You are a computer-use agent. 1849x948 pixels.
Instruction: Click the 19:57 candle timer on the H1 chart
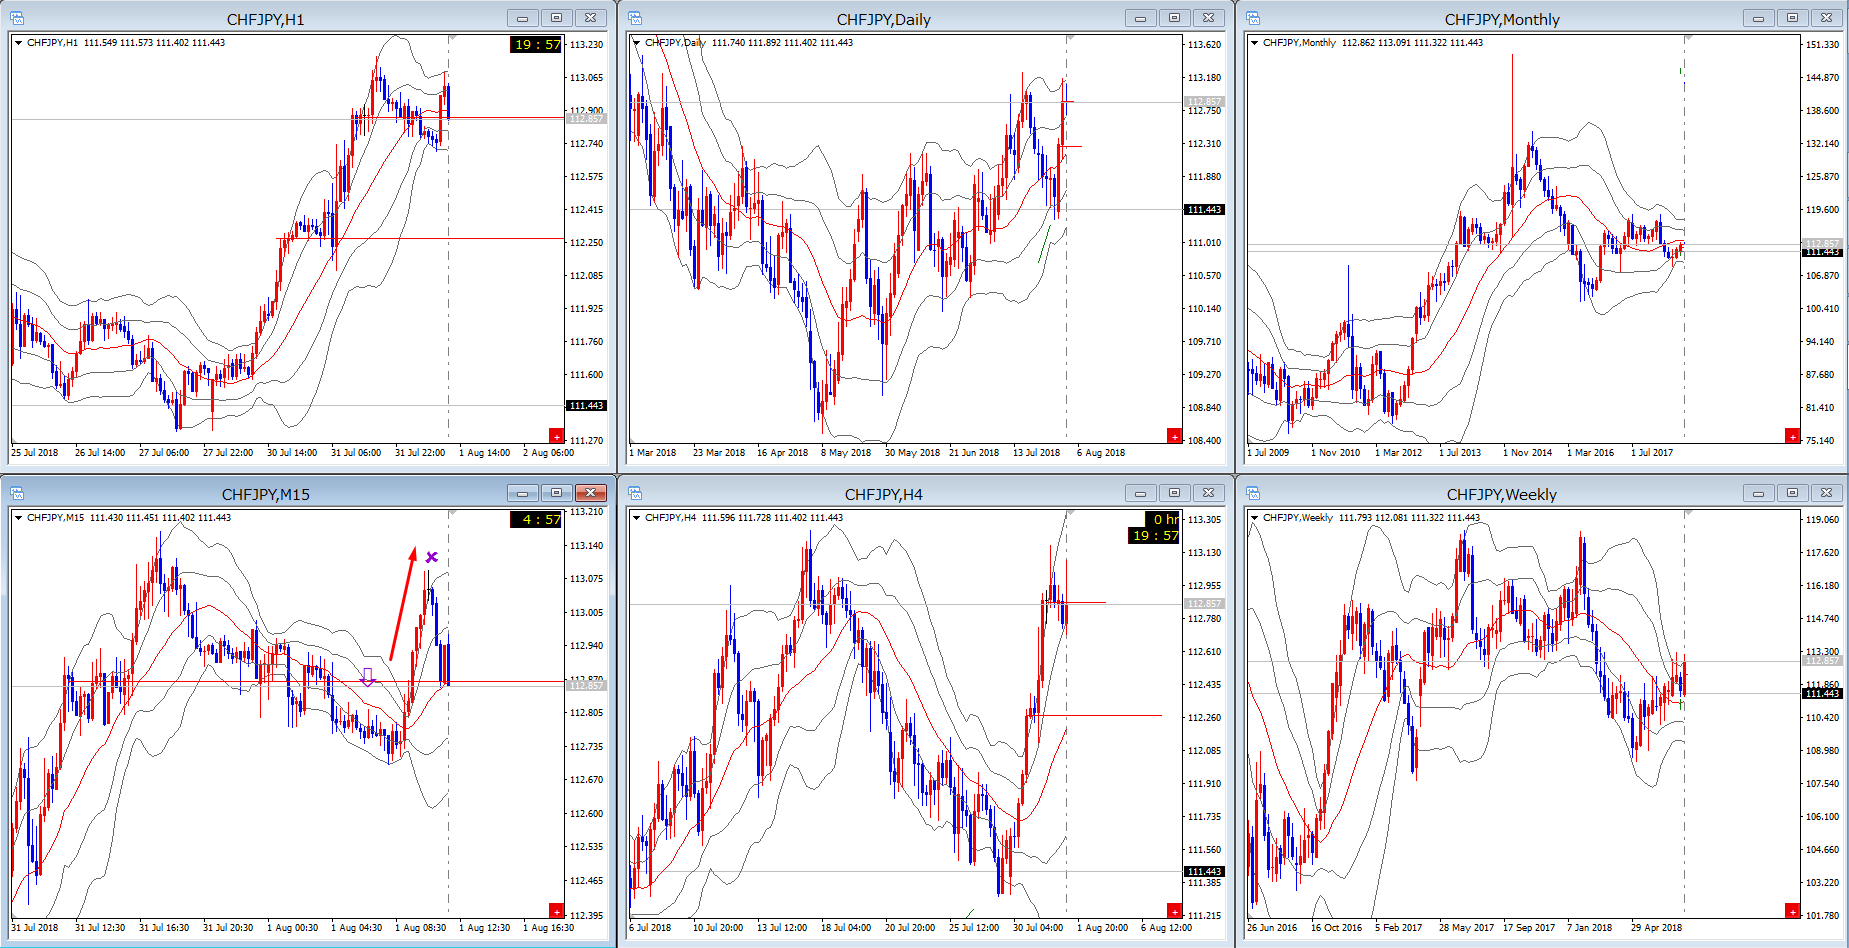coord(536,45)
